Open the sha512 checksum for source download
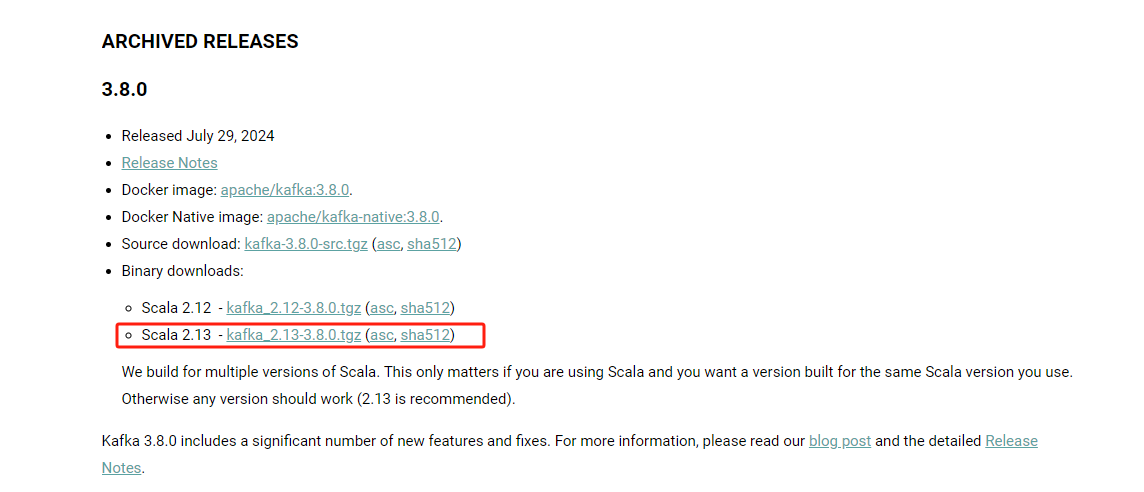Image resolution: width=1144 pixels, height=492 pixels. point(431,244)
